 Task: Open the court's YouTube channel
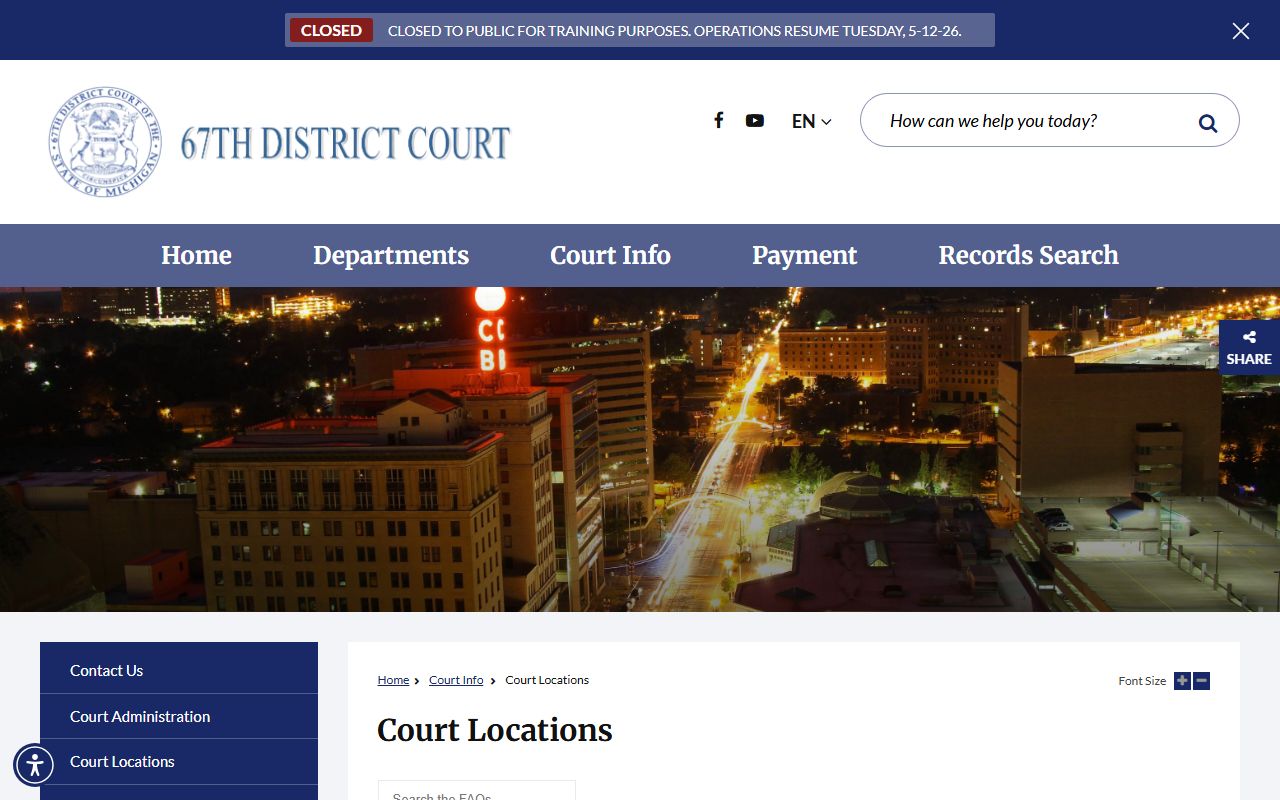(x=755, y=120)
